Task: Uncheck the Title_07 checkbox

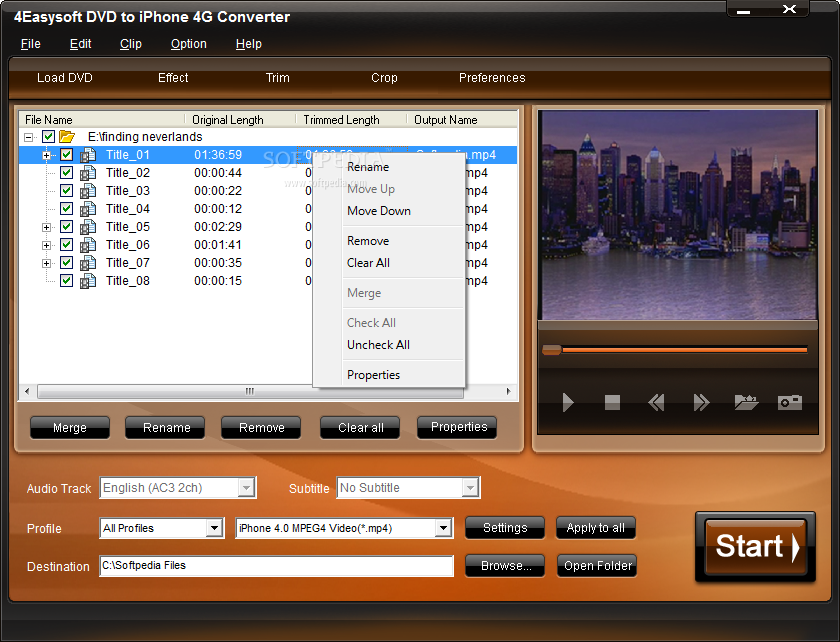Action: click(66, 263)
